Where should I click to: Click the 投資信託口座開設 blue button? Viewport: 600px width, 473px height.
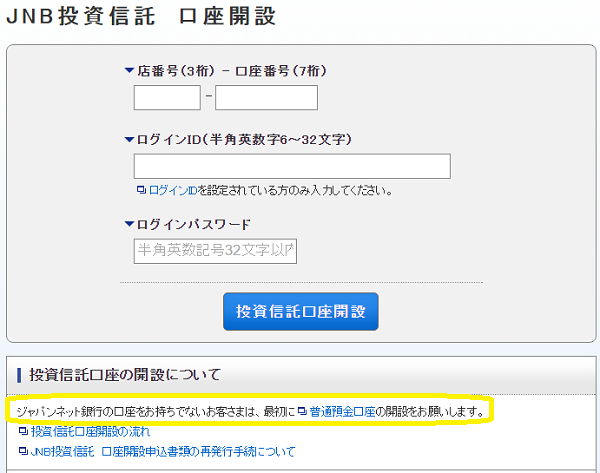(301, 312)
